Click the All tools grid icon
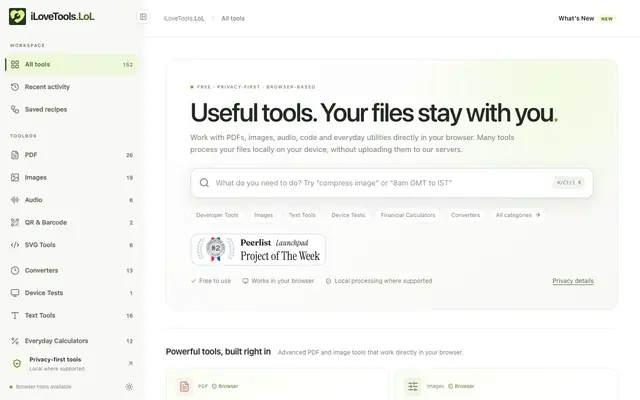Screen dimensions: 640x400 pos(15,64)
